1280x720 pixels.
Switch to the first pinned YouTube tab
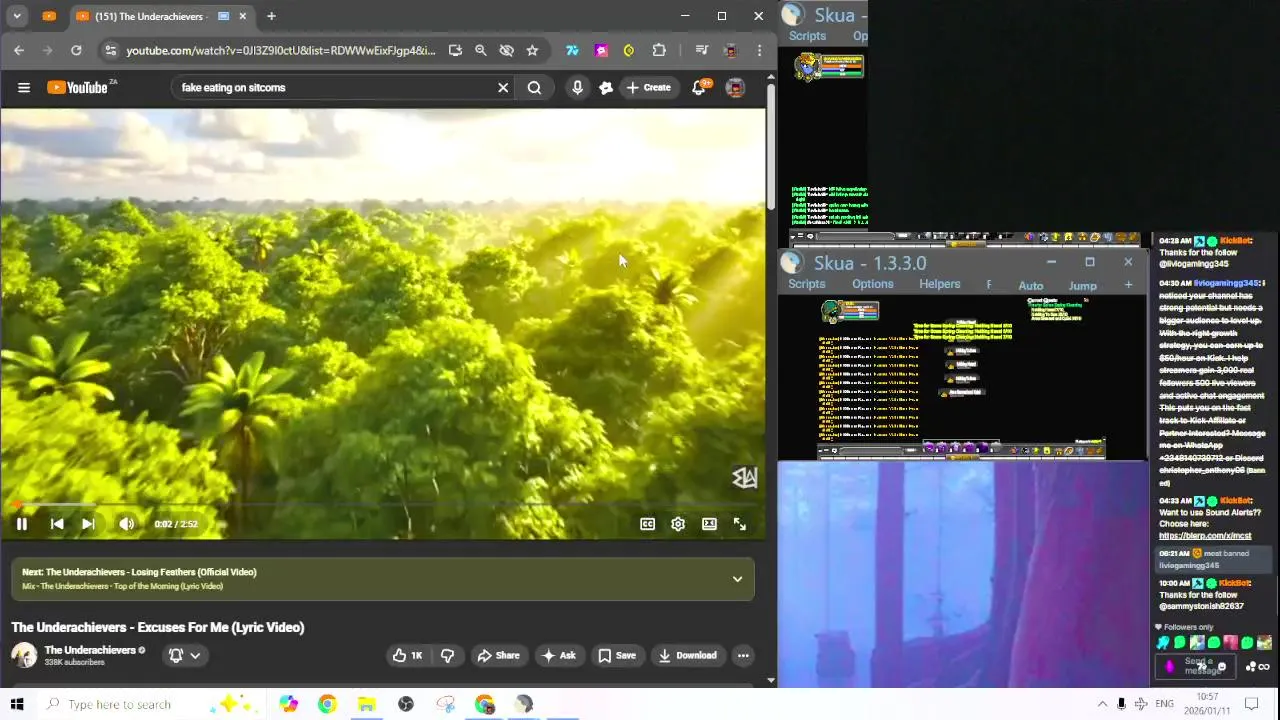pyautogui.click(x=50, y=16)
